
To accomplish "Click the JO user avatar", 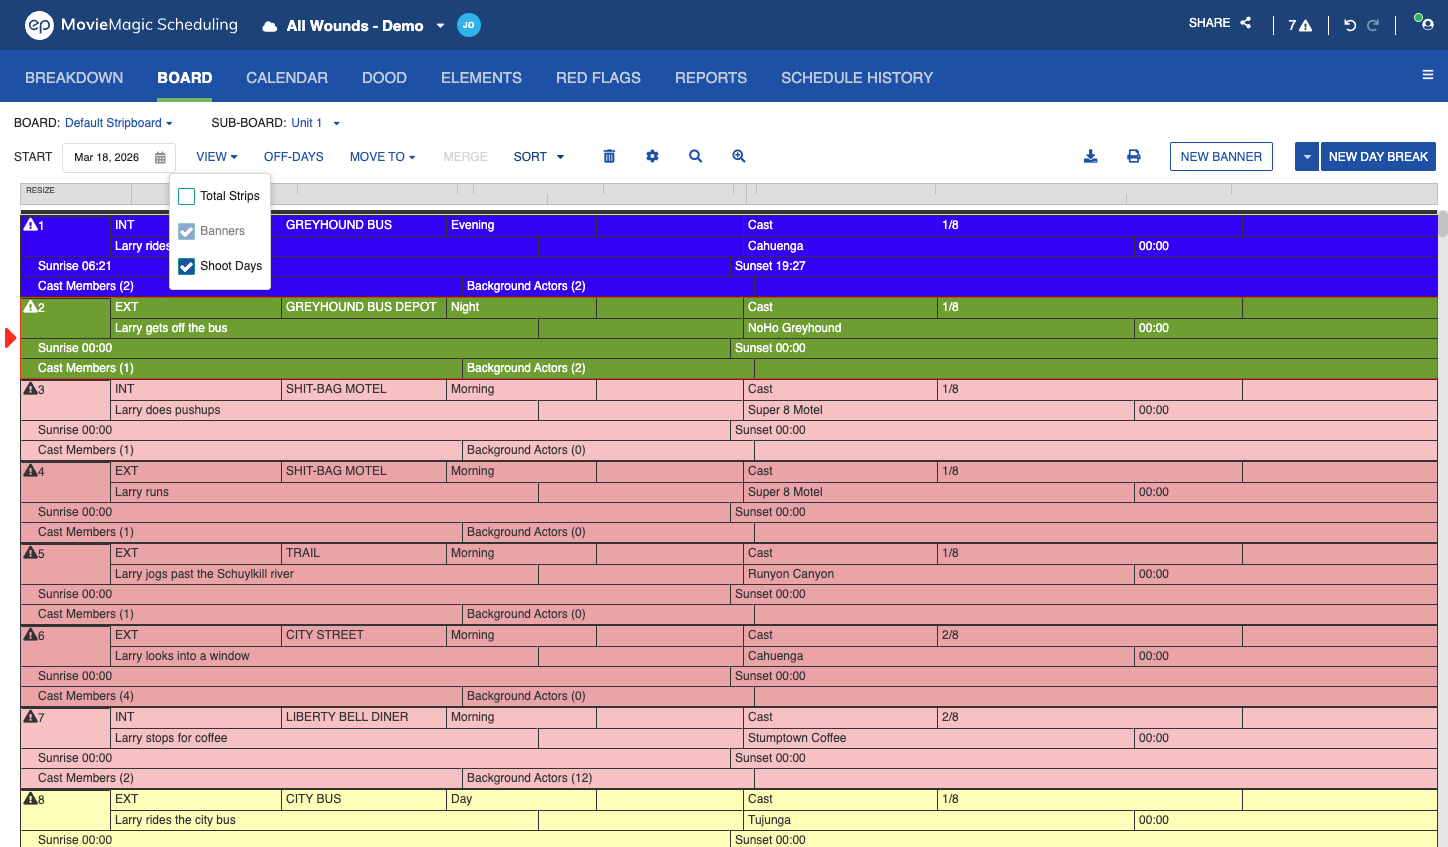I will point(469,25).
